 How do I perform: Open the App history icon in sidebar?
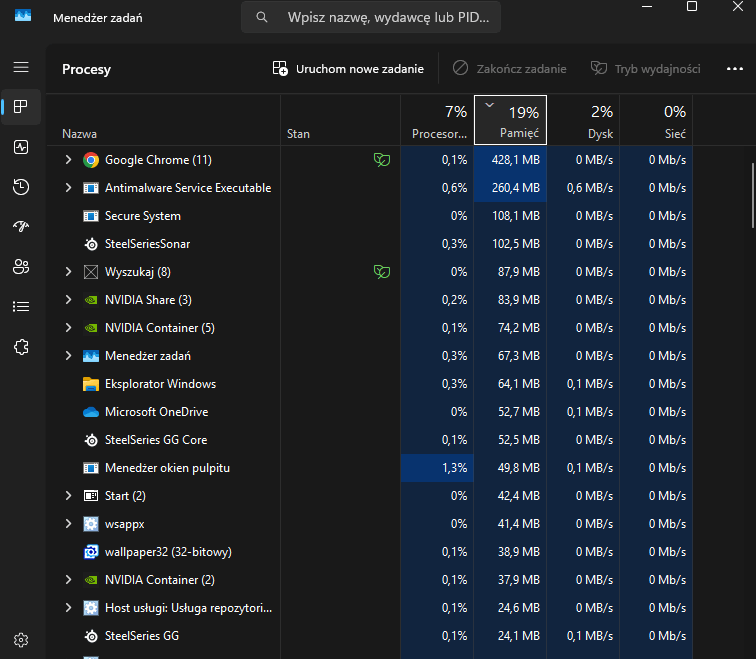tap(21, 187)
